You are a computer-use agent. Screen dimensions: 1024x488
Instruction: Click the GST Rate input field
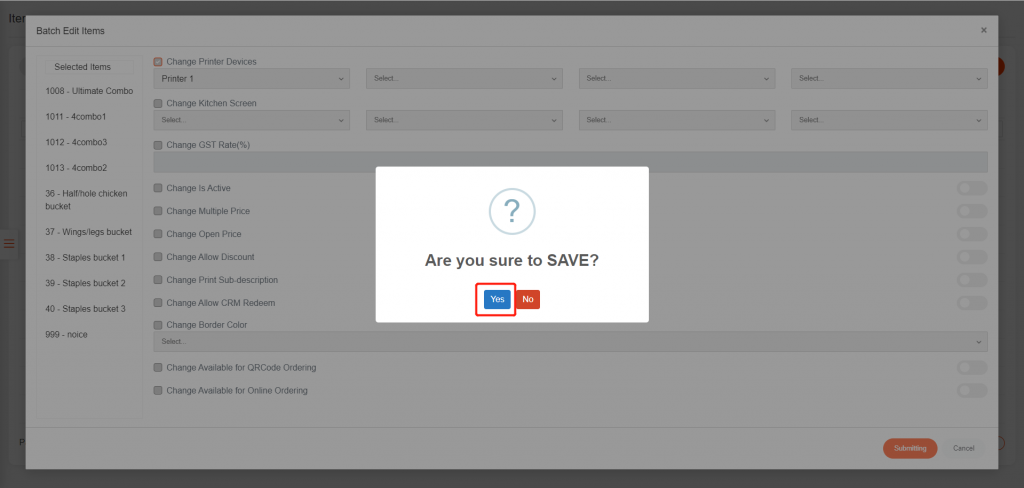[570, 162]
